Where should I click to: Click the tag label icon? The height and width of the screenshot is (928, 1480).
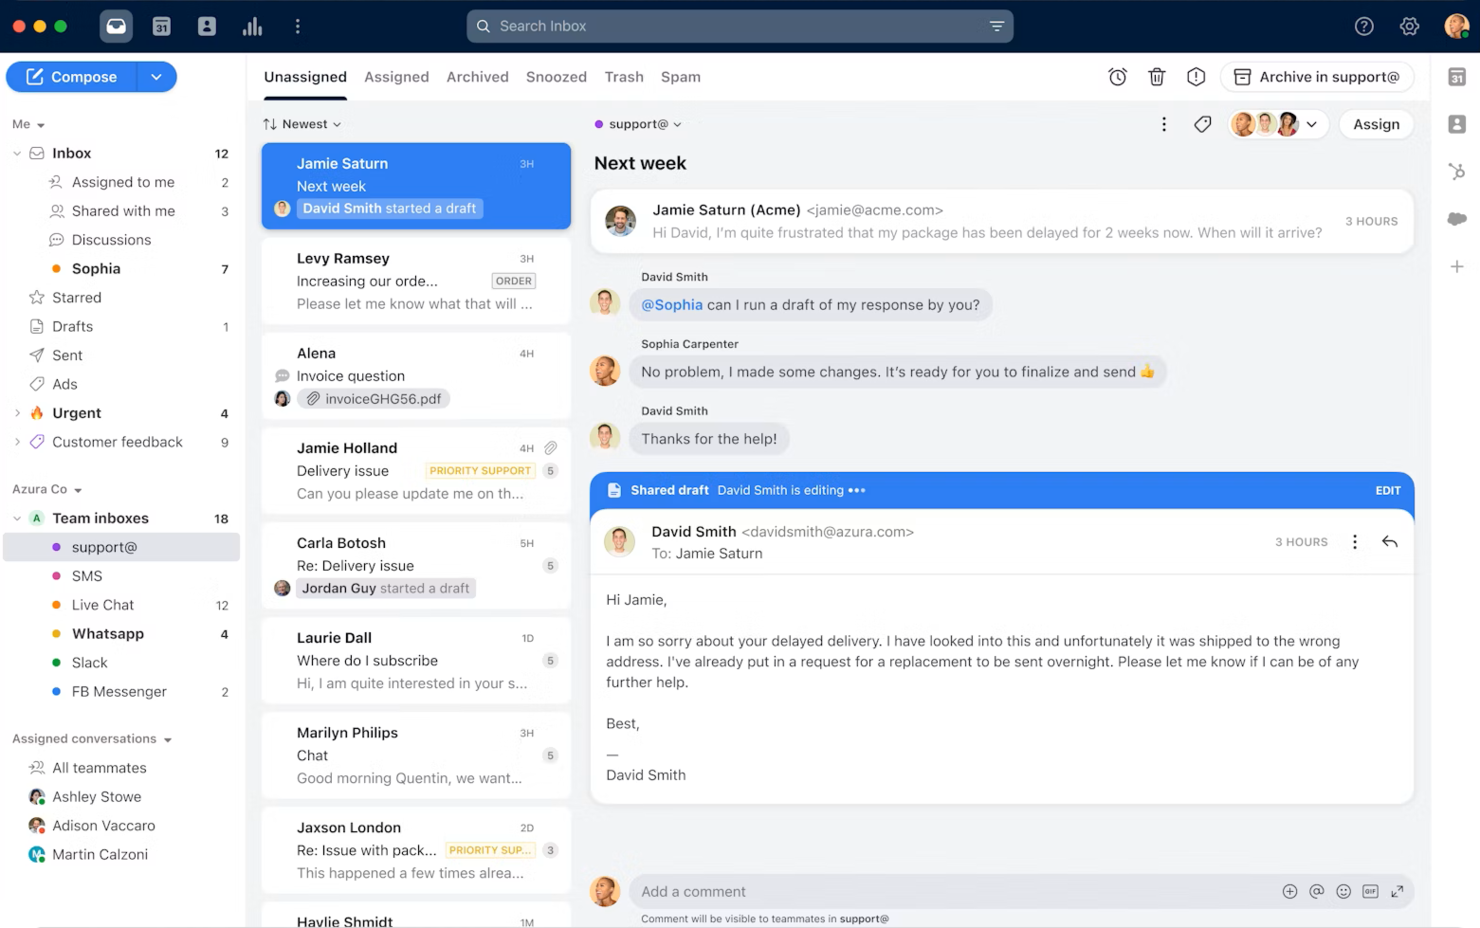coord(1203,124)
